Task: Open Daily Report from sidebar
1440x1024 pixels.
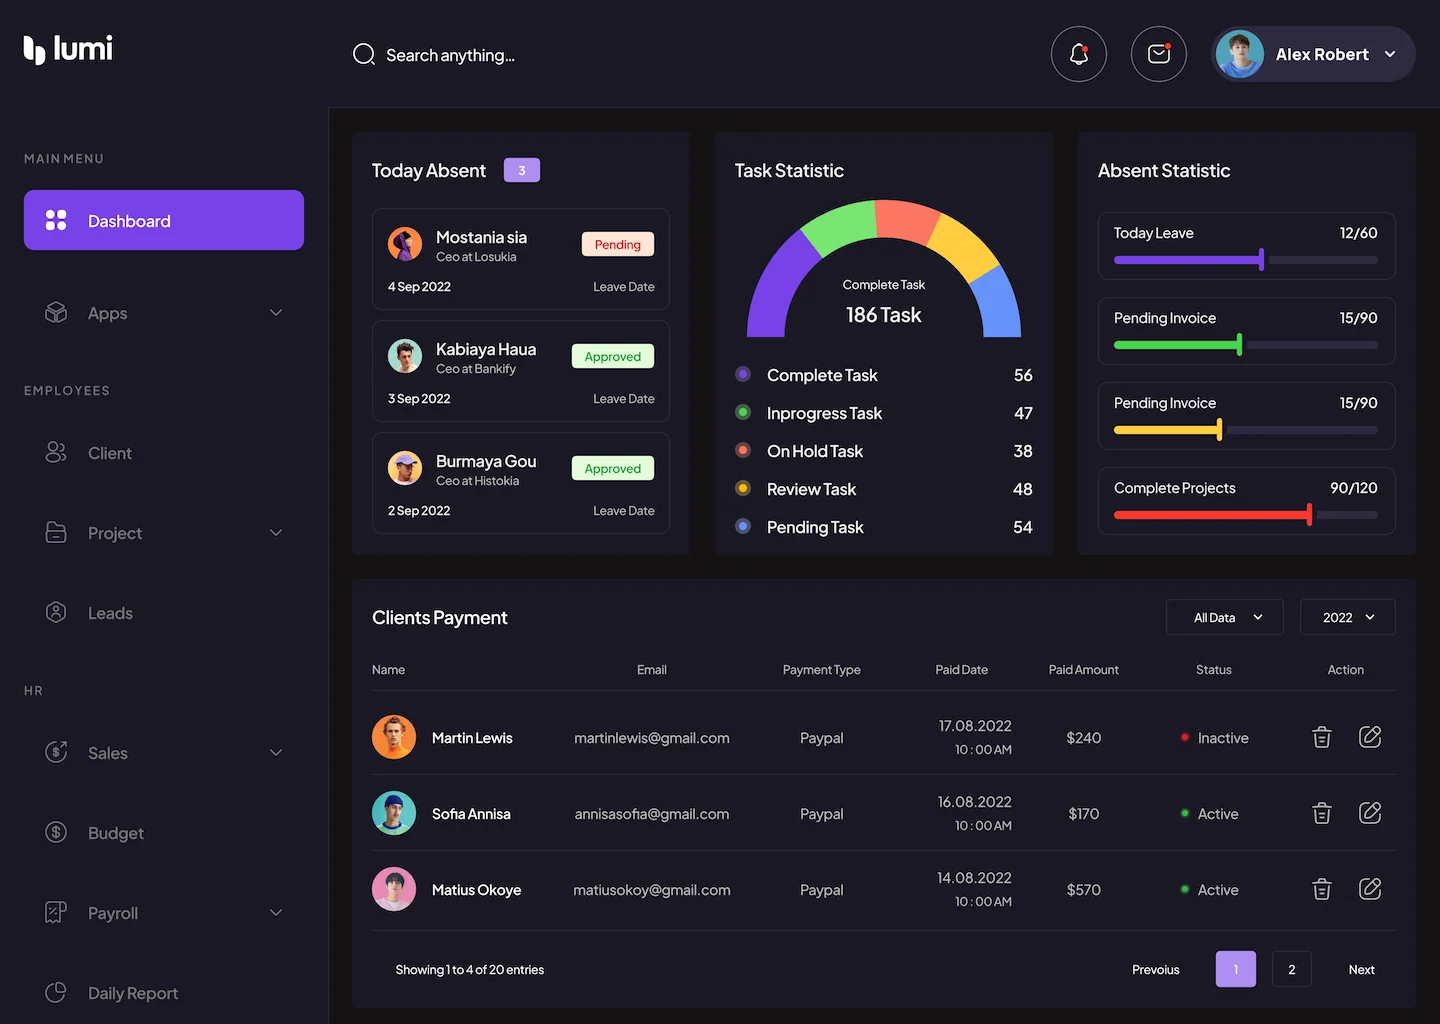Action: pyautogui.click(x=132, y=993)
